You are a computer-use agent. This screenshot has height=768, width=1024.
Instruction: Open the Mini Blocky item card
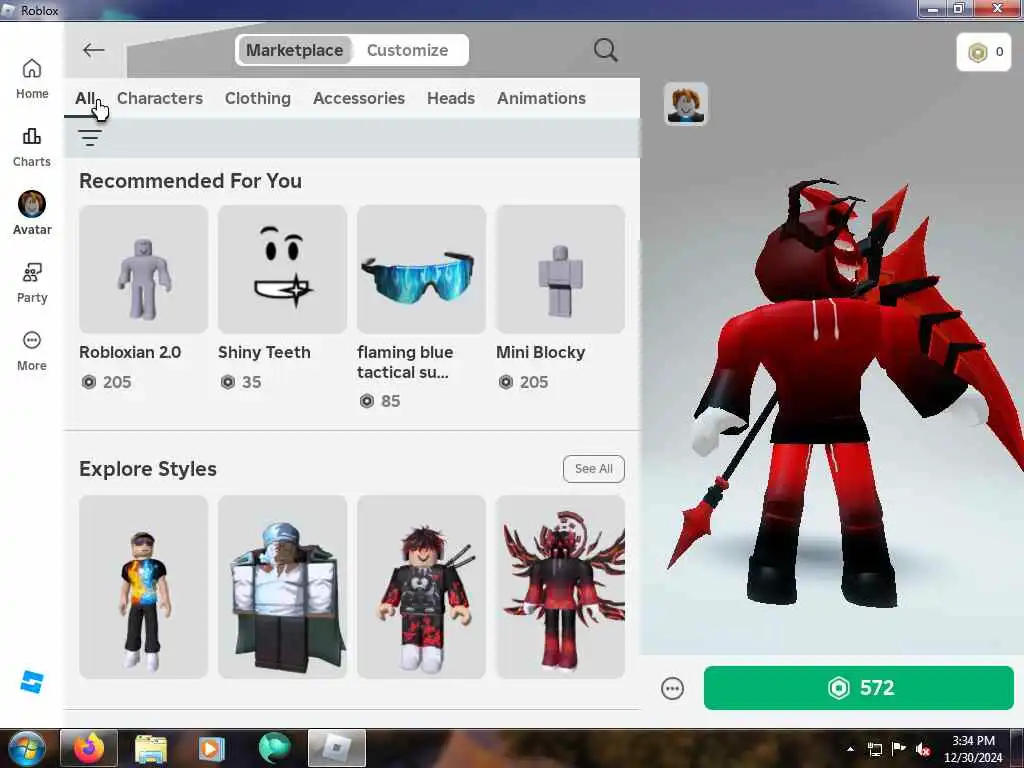[560, 299]
